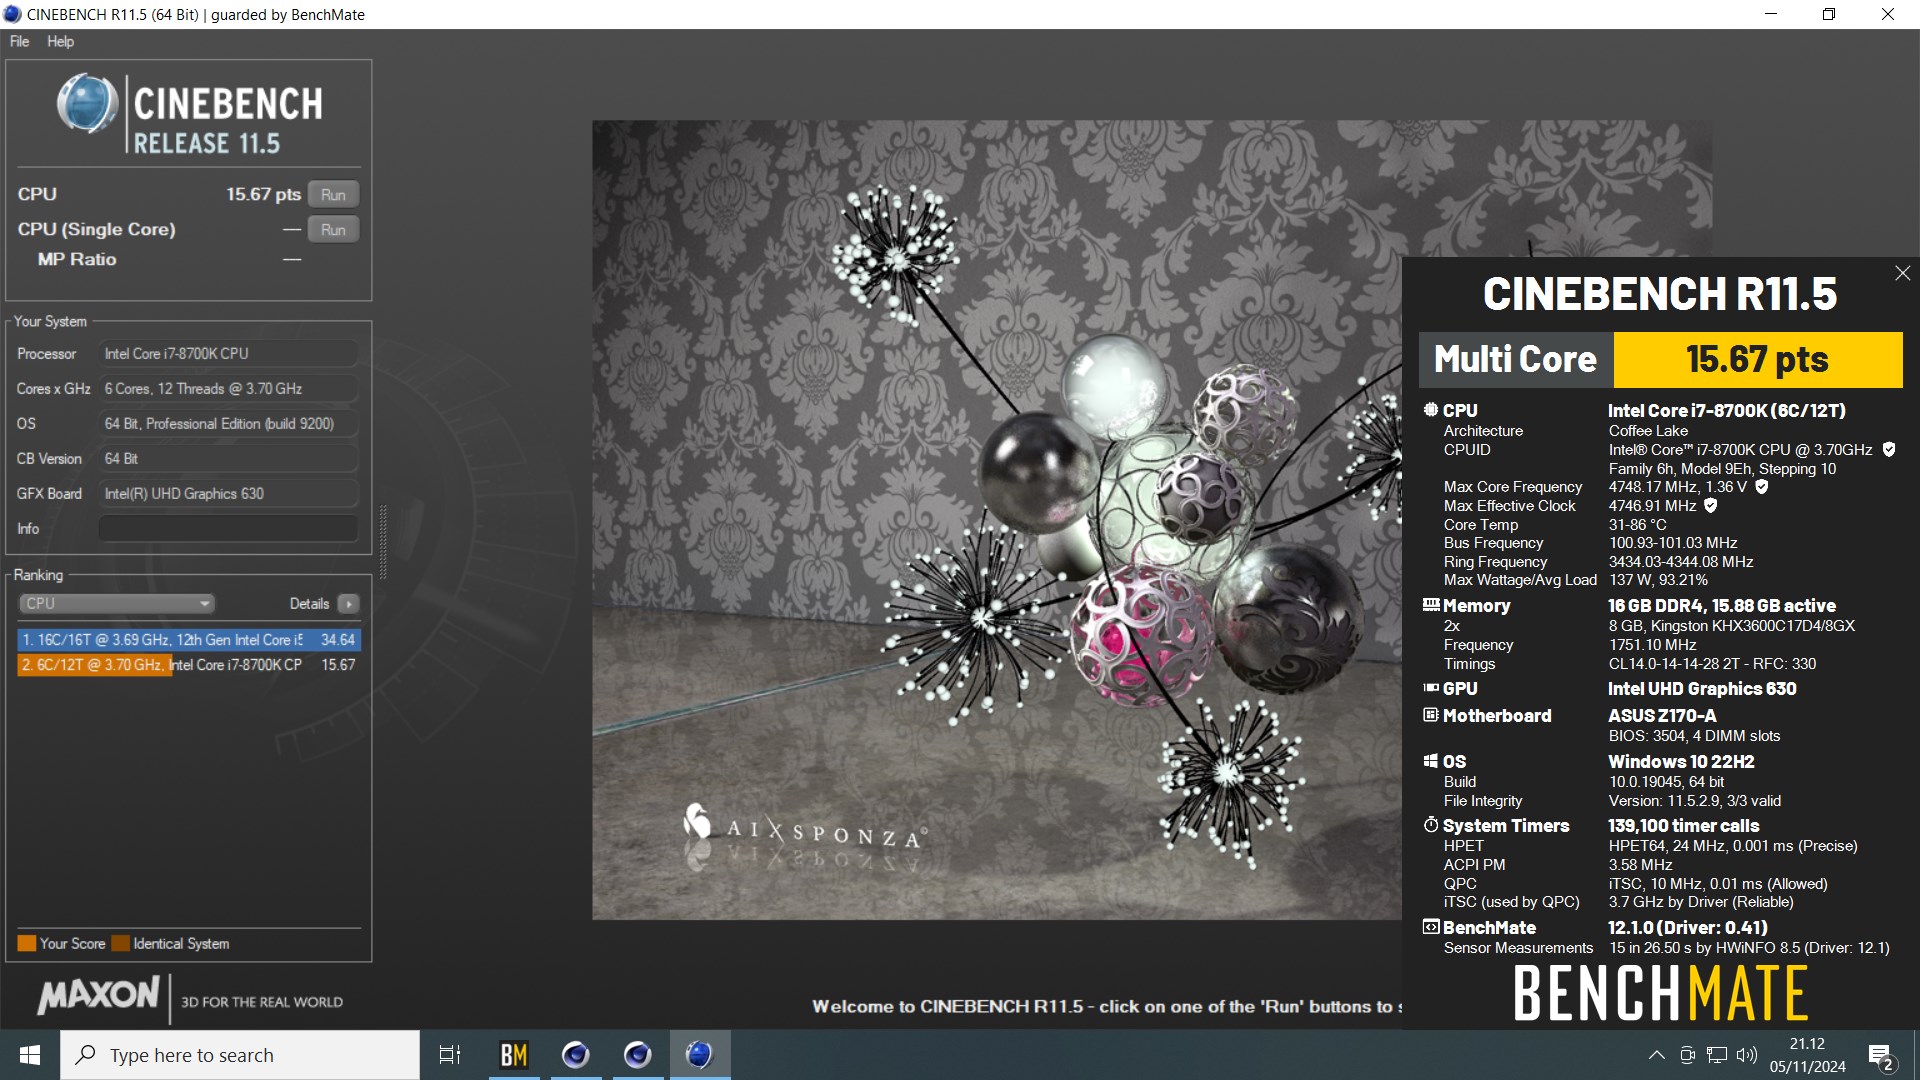The height and width of the screenshot is (1080, 1920).
Task: Click the 139,100 timer calls text
Action: tap(1684, 826)
